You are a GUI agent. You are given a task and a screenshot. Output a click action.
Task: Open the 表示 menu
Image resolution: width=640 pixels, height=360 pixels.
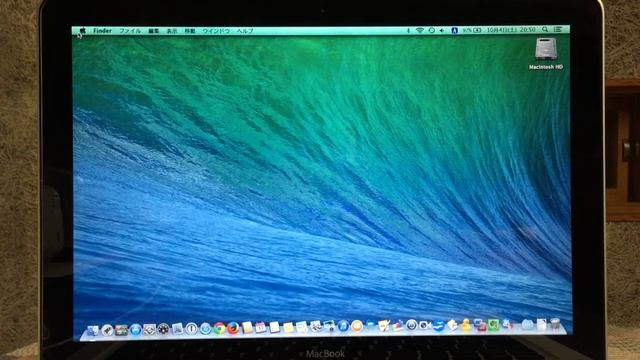pyautogui.click(x=172, y=31)
